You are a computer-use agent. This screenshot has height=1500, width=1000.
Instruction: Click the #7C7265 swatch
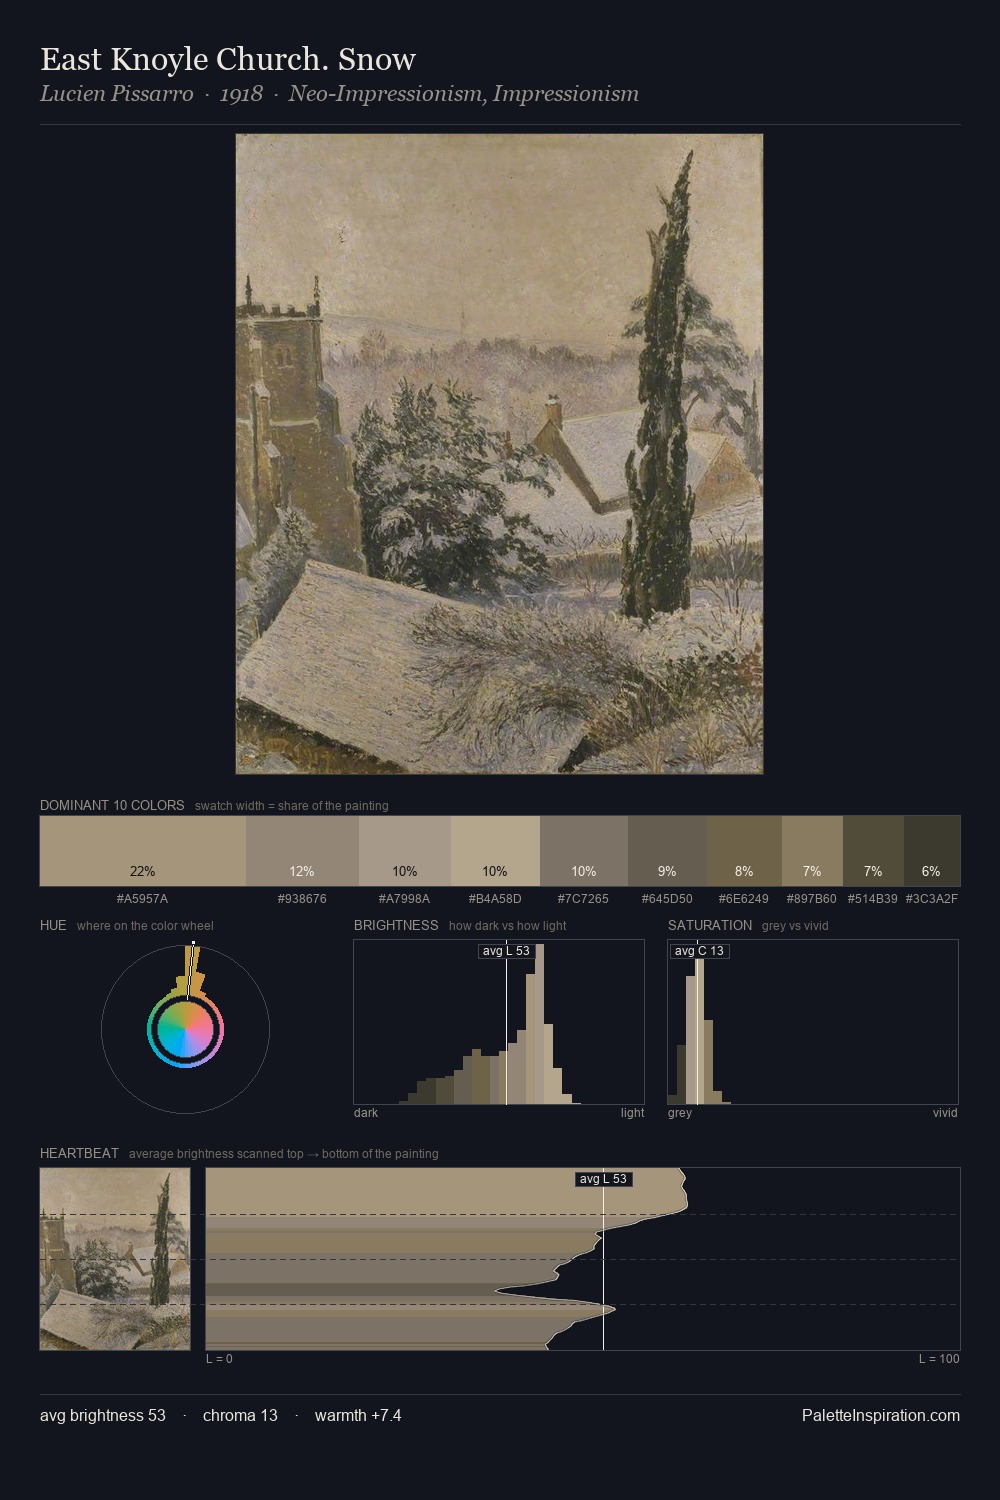(584, 851)
